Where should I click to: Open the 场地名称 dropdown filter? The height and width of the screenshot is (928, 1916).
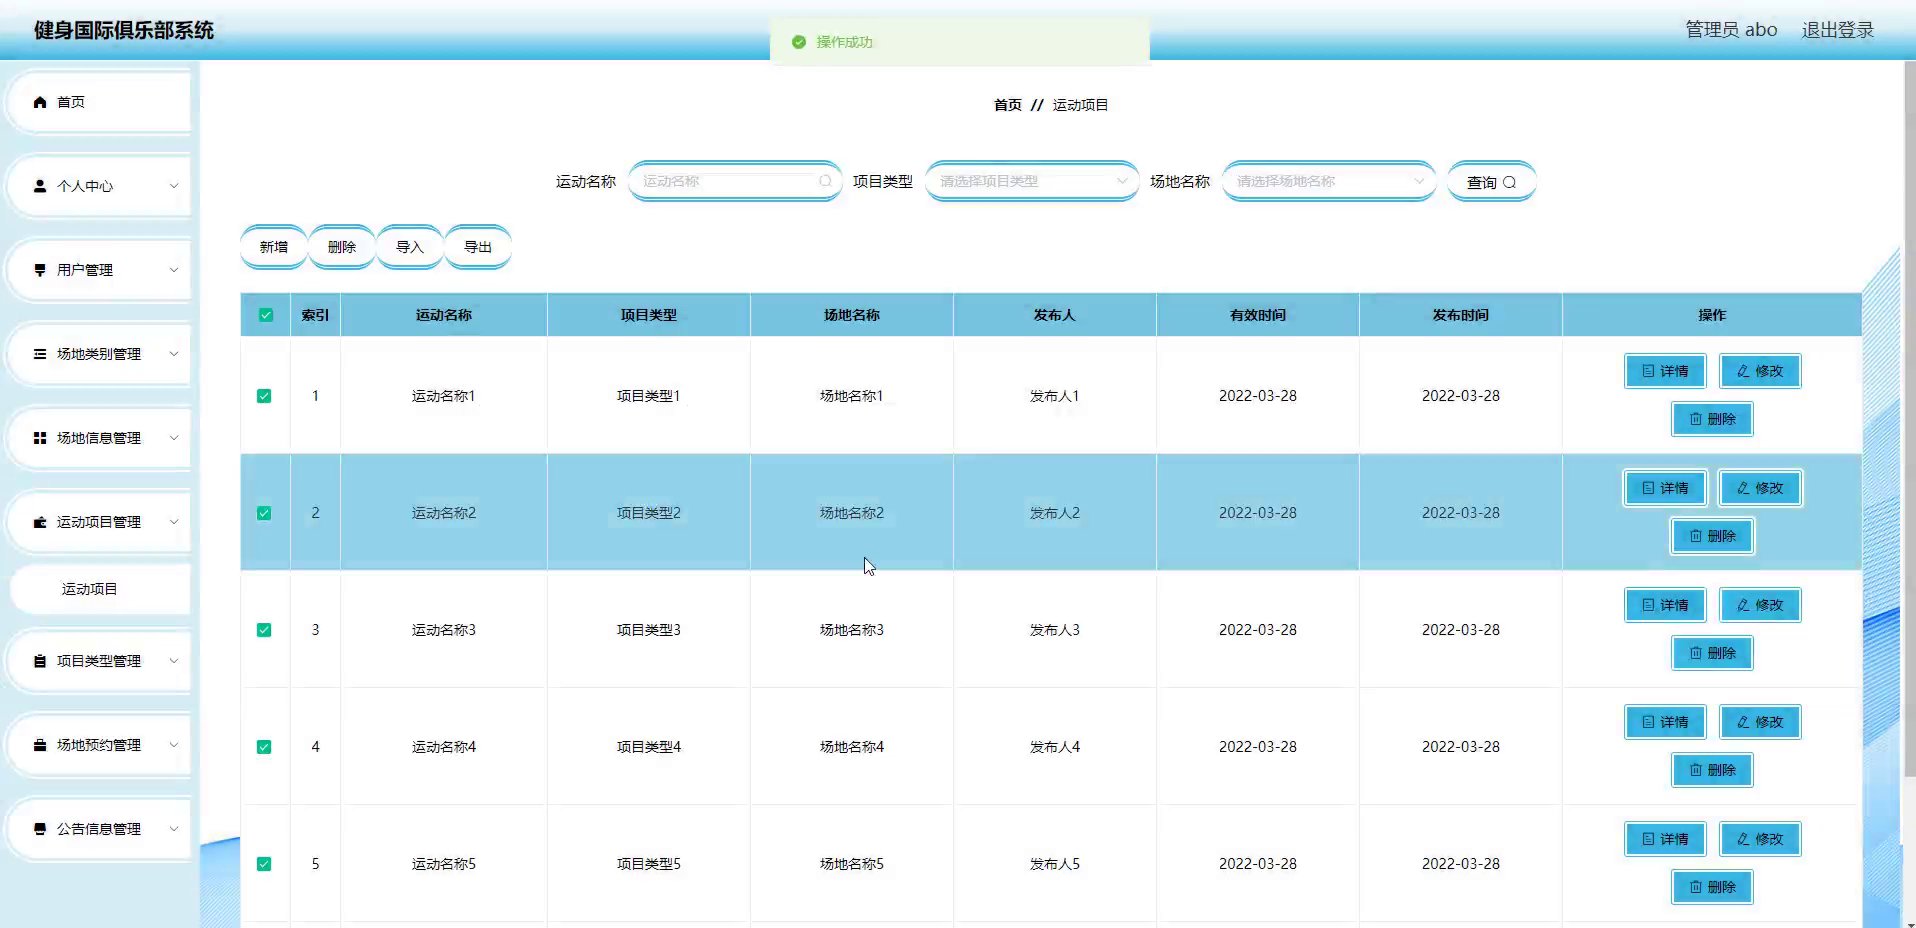1329,181
